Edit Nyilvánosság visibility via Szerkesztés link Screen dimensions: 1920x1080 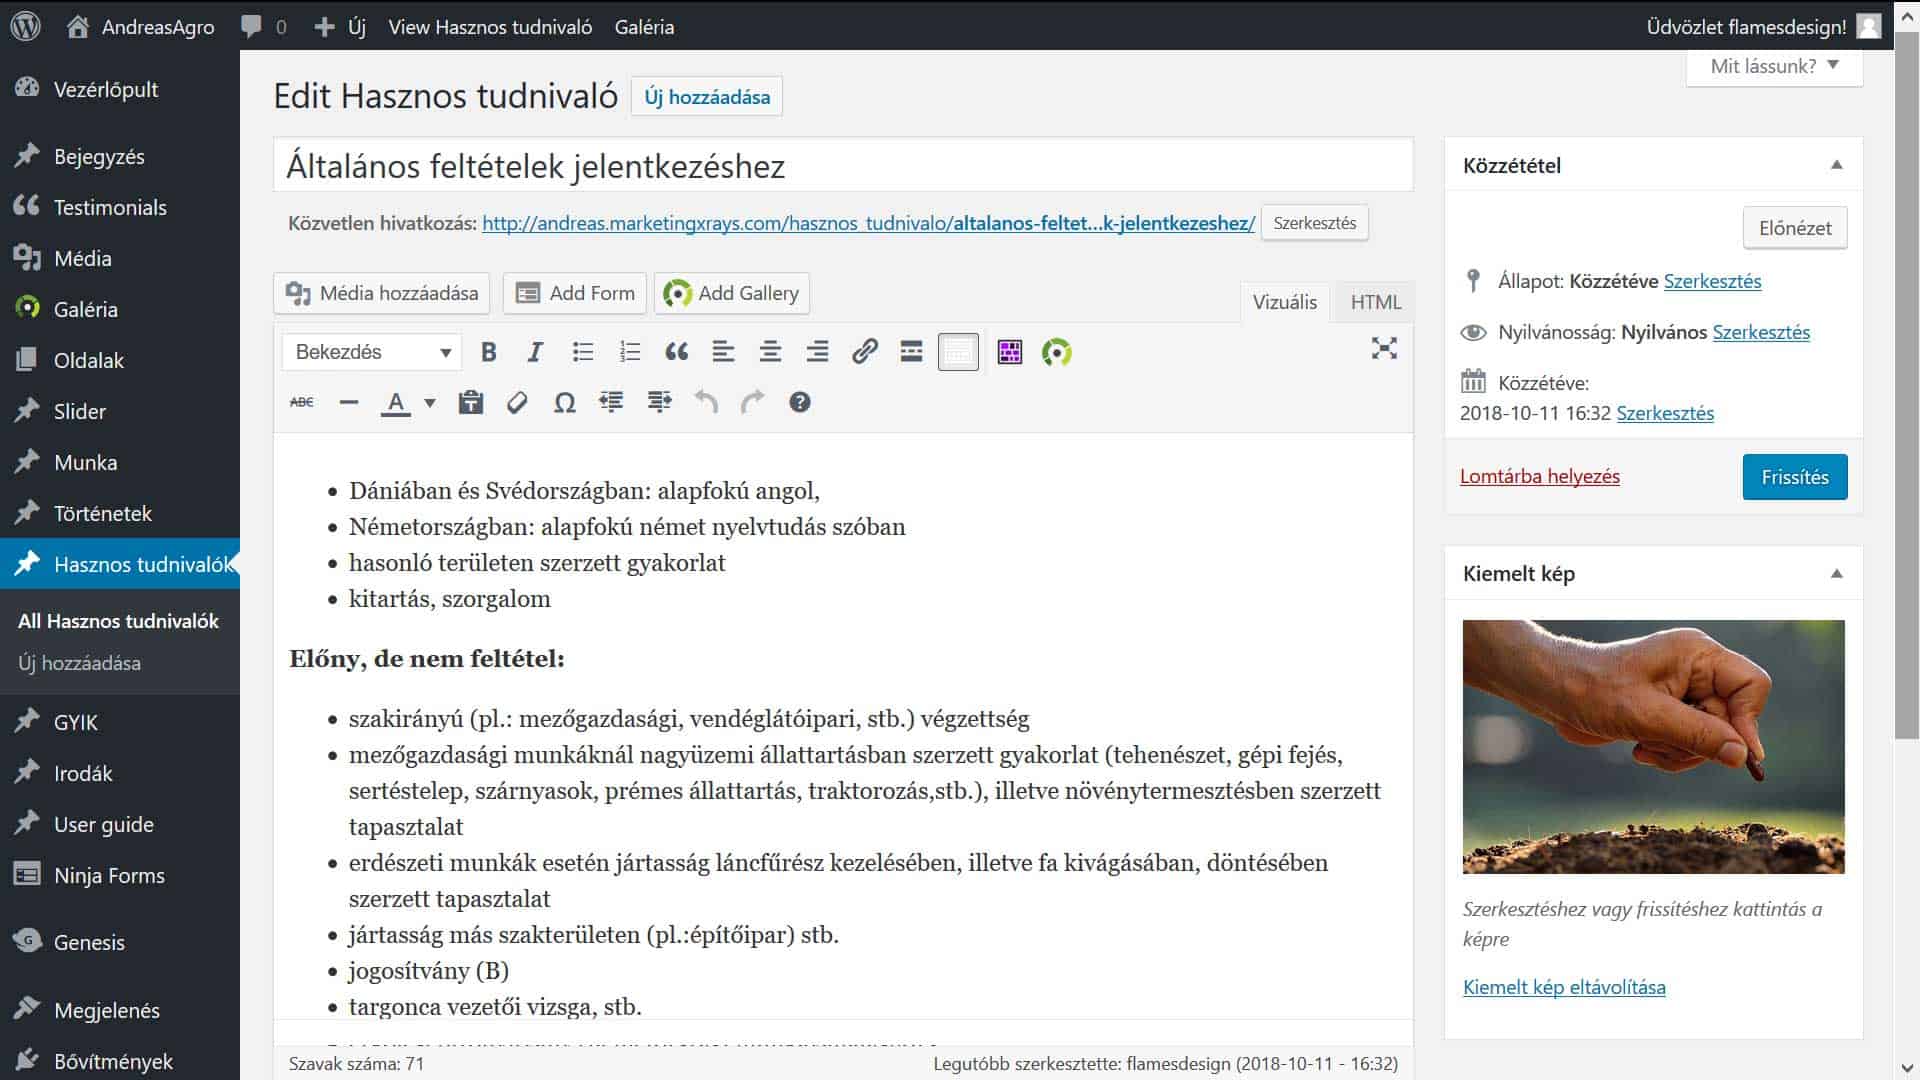[x=1761, y=332]
